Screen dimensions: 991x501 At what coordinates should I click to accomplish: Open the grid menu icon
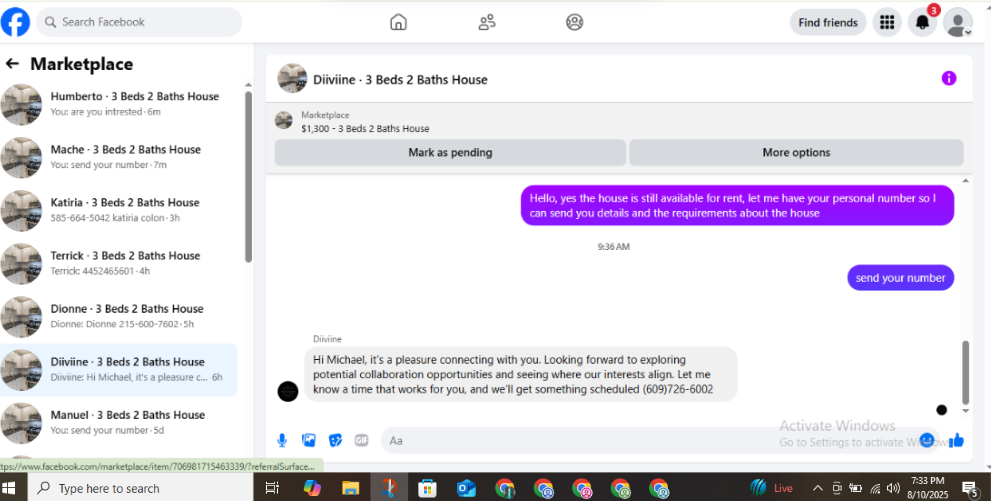(887, 22)
